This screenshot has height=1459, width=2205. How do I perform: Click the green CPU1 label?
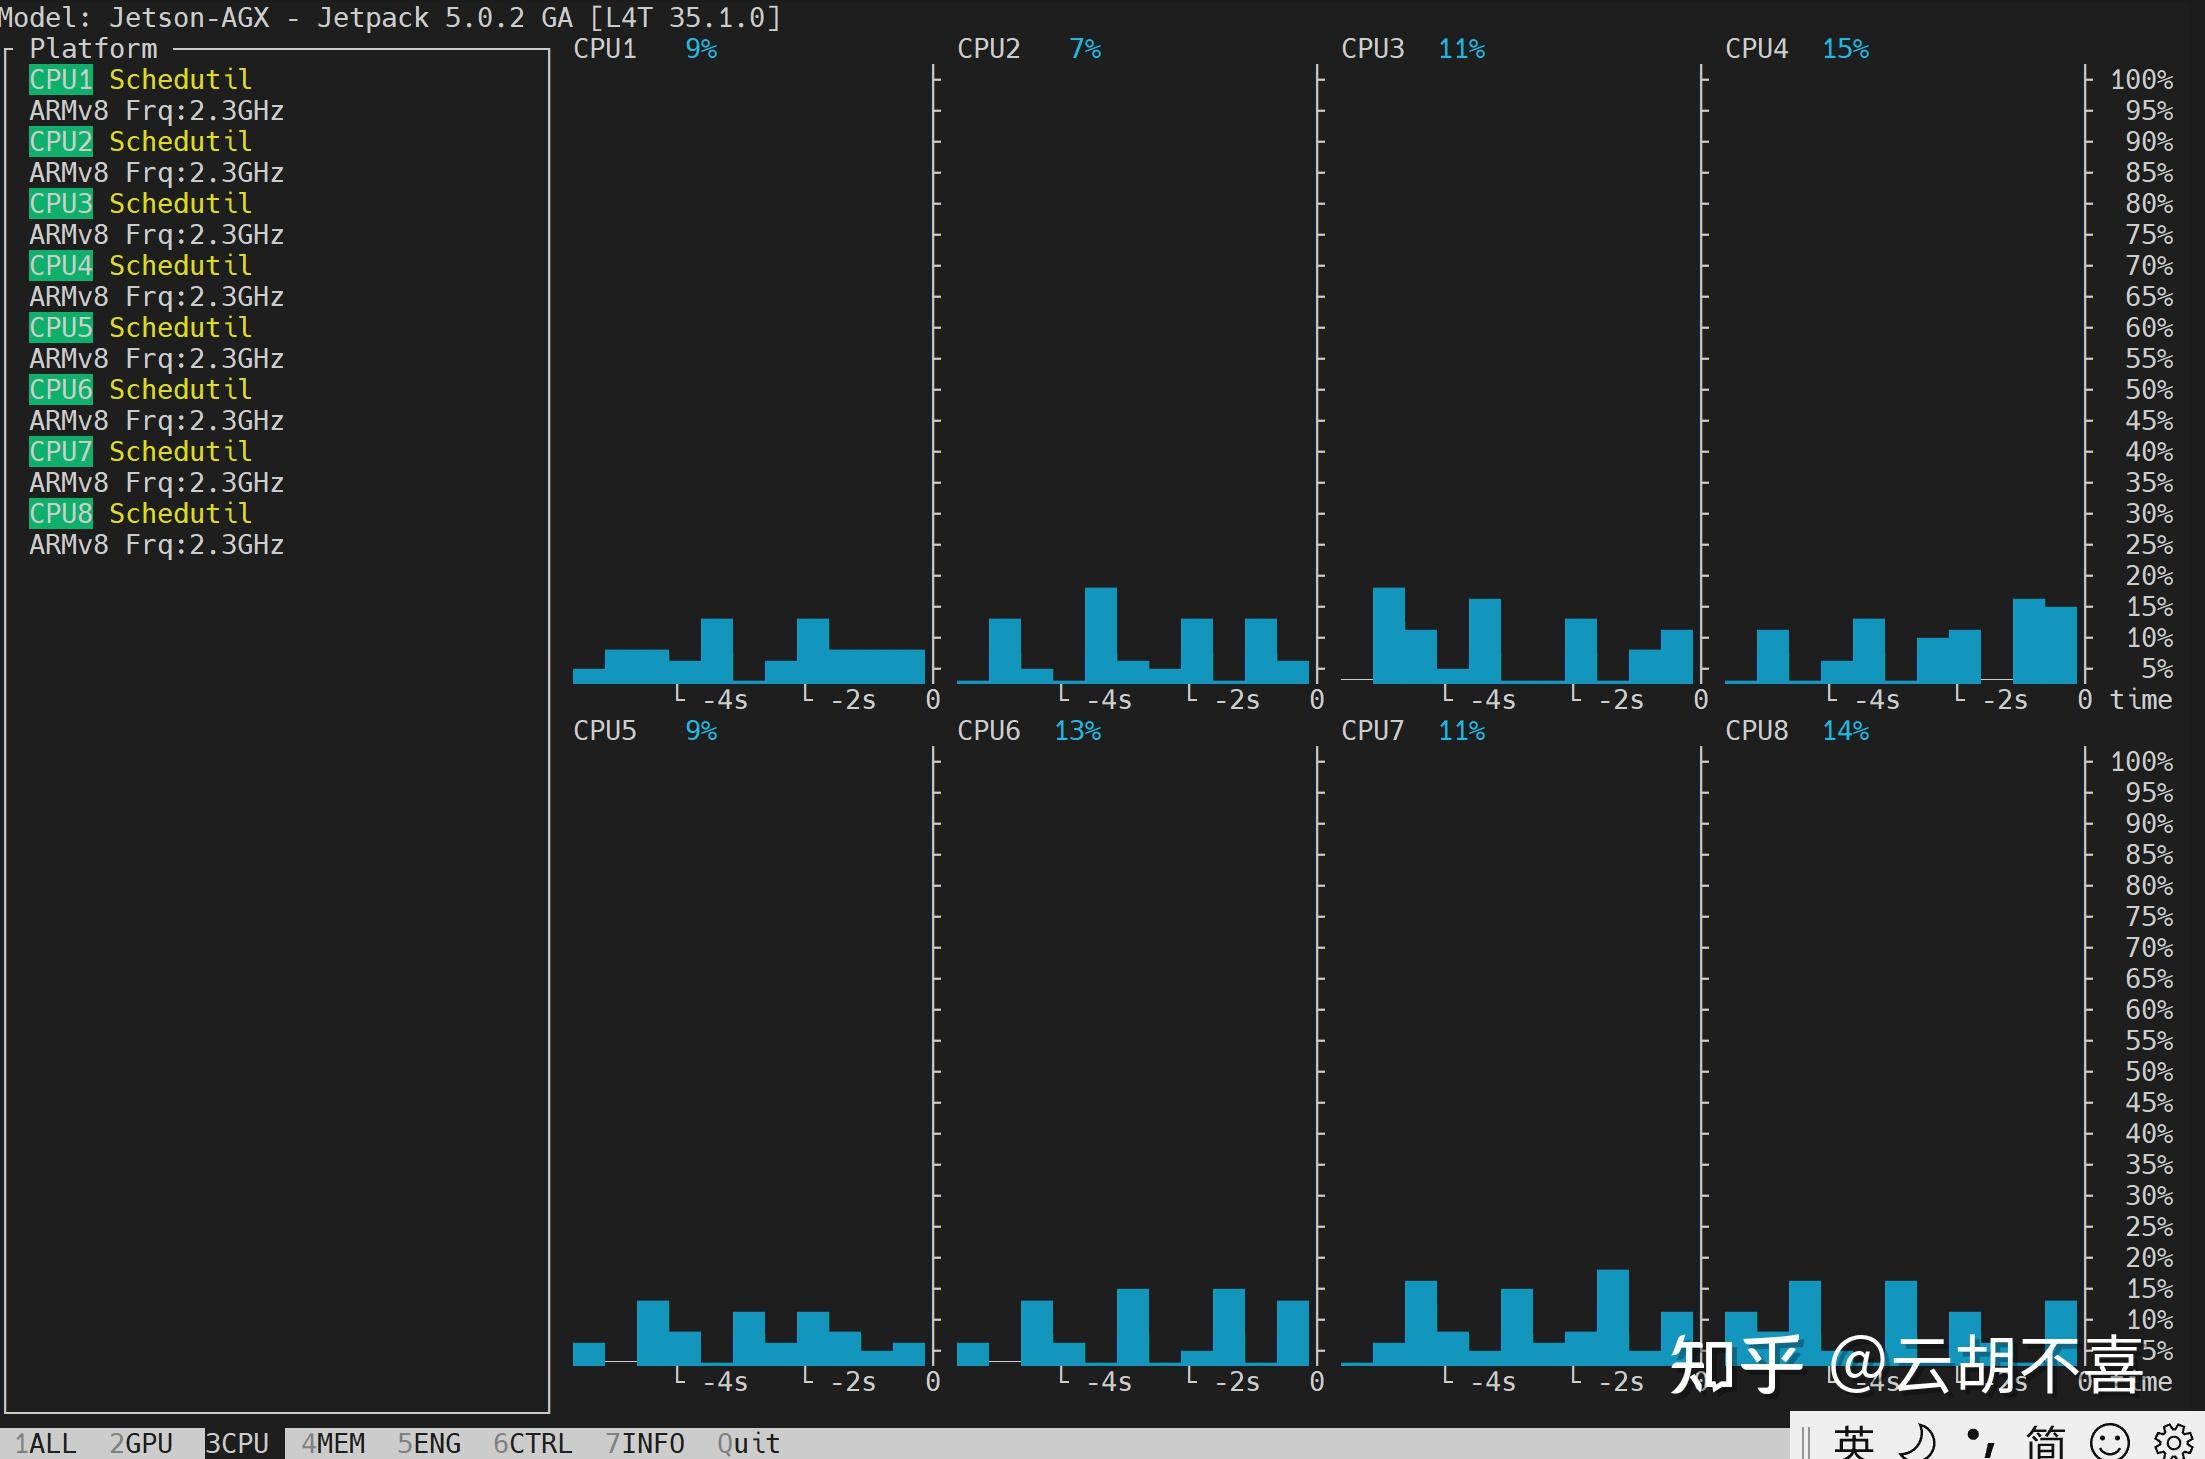point(61,79)
